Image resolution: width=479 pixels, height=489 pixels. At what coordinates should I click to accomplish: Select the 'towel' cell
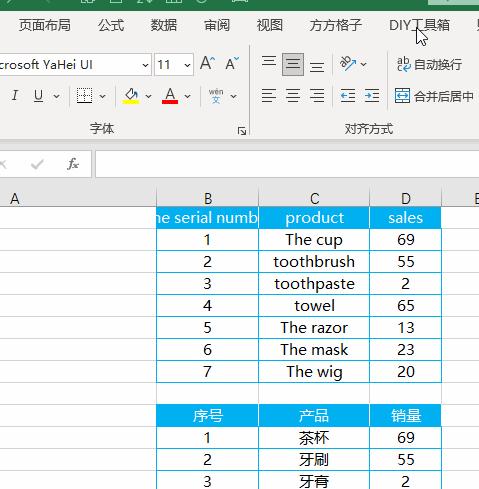click(x=314, y=306)
